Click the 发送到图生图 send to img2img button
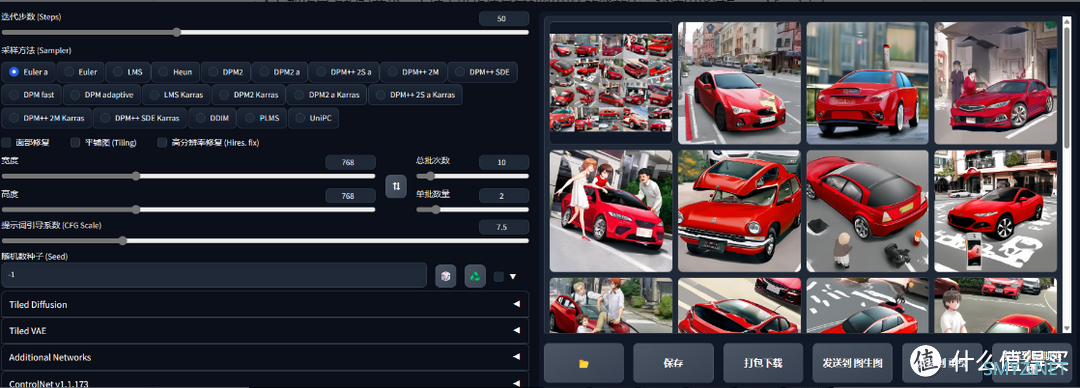This screenshot has height=388, width=1080. (x=853, y=363)
